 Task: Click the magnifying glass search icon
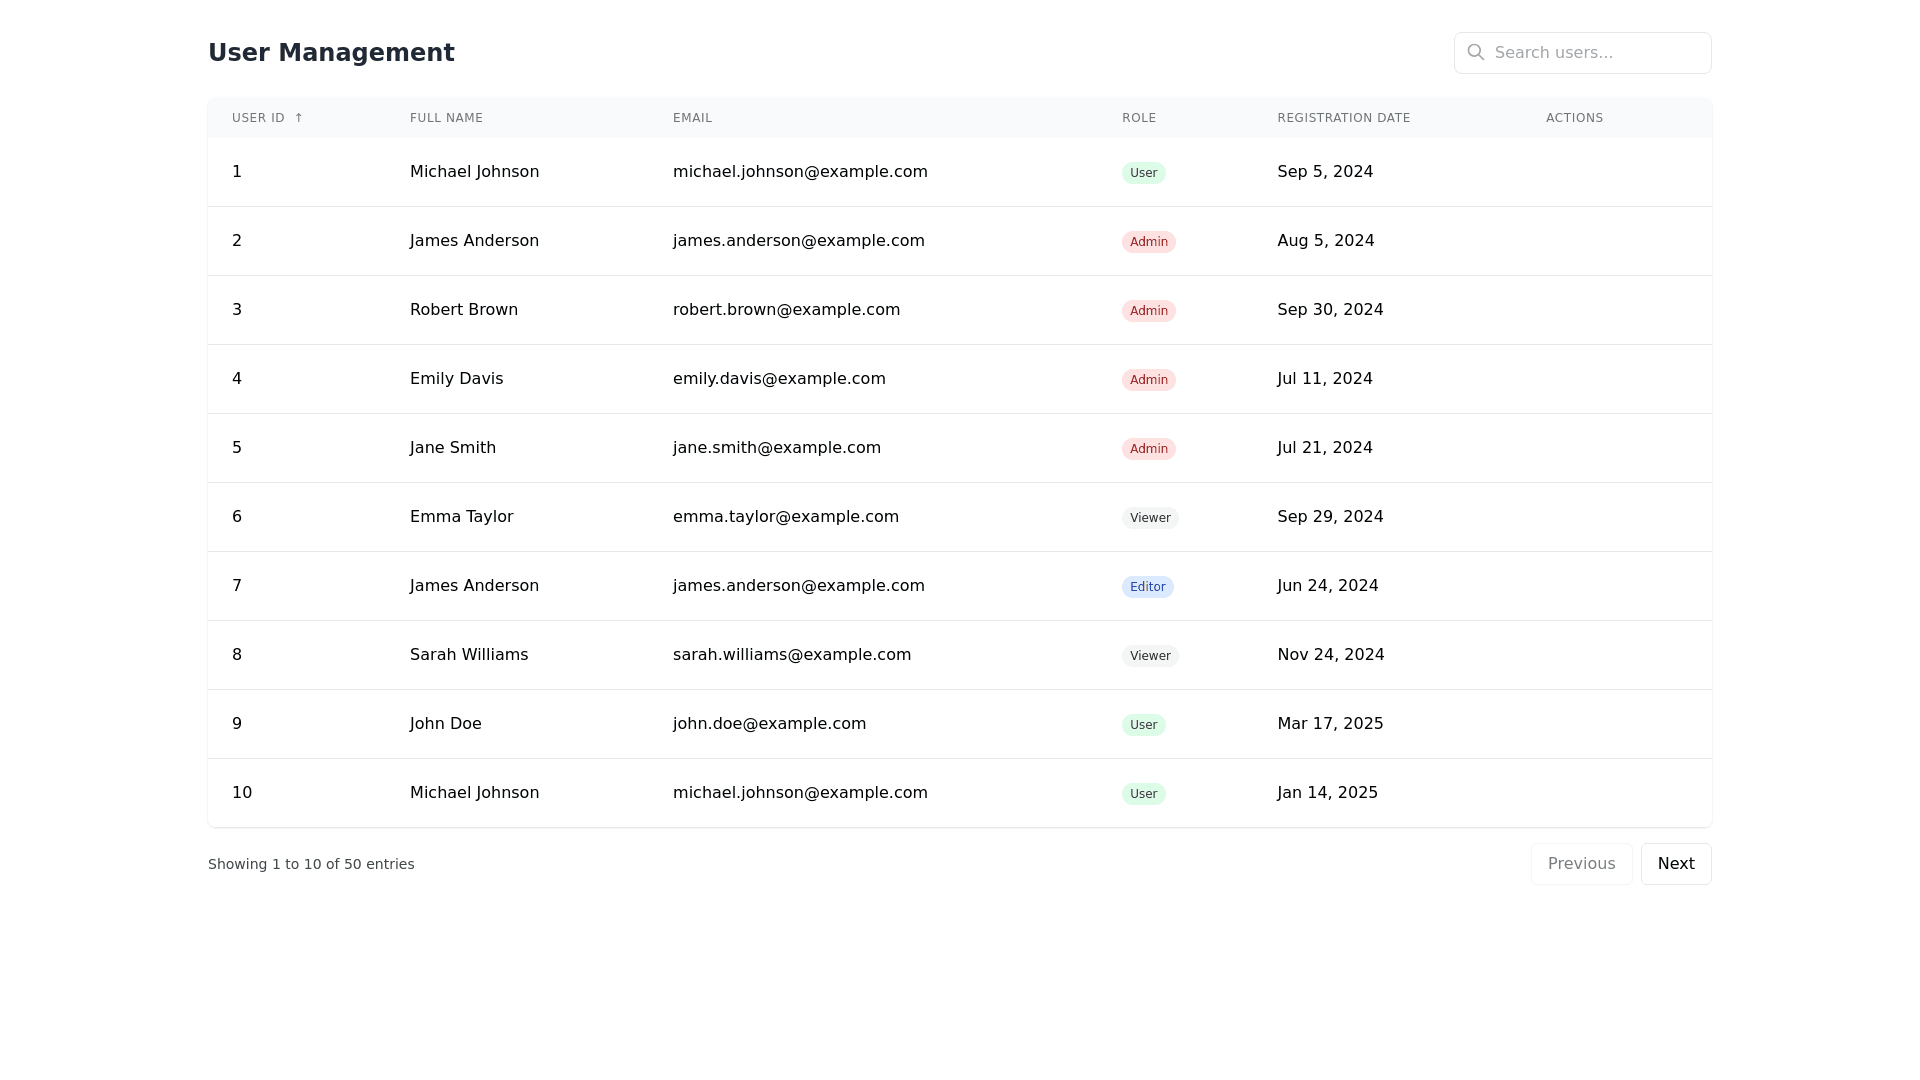click(1475, 52)
